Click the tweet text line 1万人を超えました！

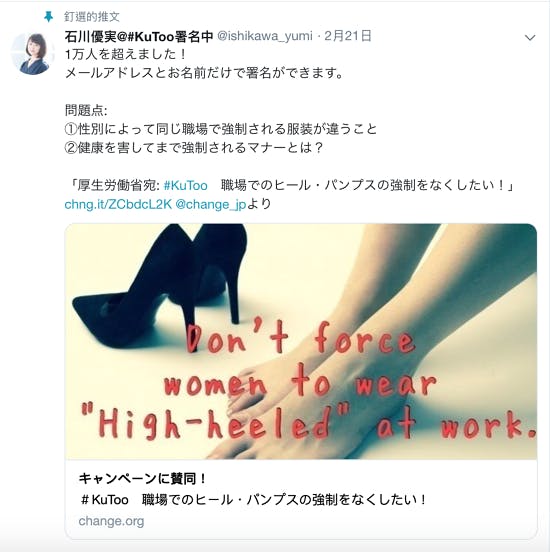point(126,55)
